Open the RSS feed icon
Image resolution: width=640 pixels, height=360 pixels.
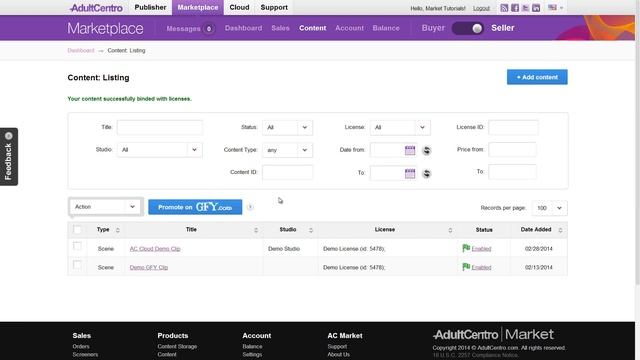click(x=504, y=8)
